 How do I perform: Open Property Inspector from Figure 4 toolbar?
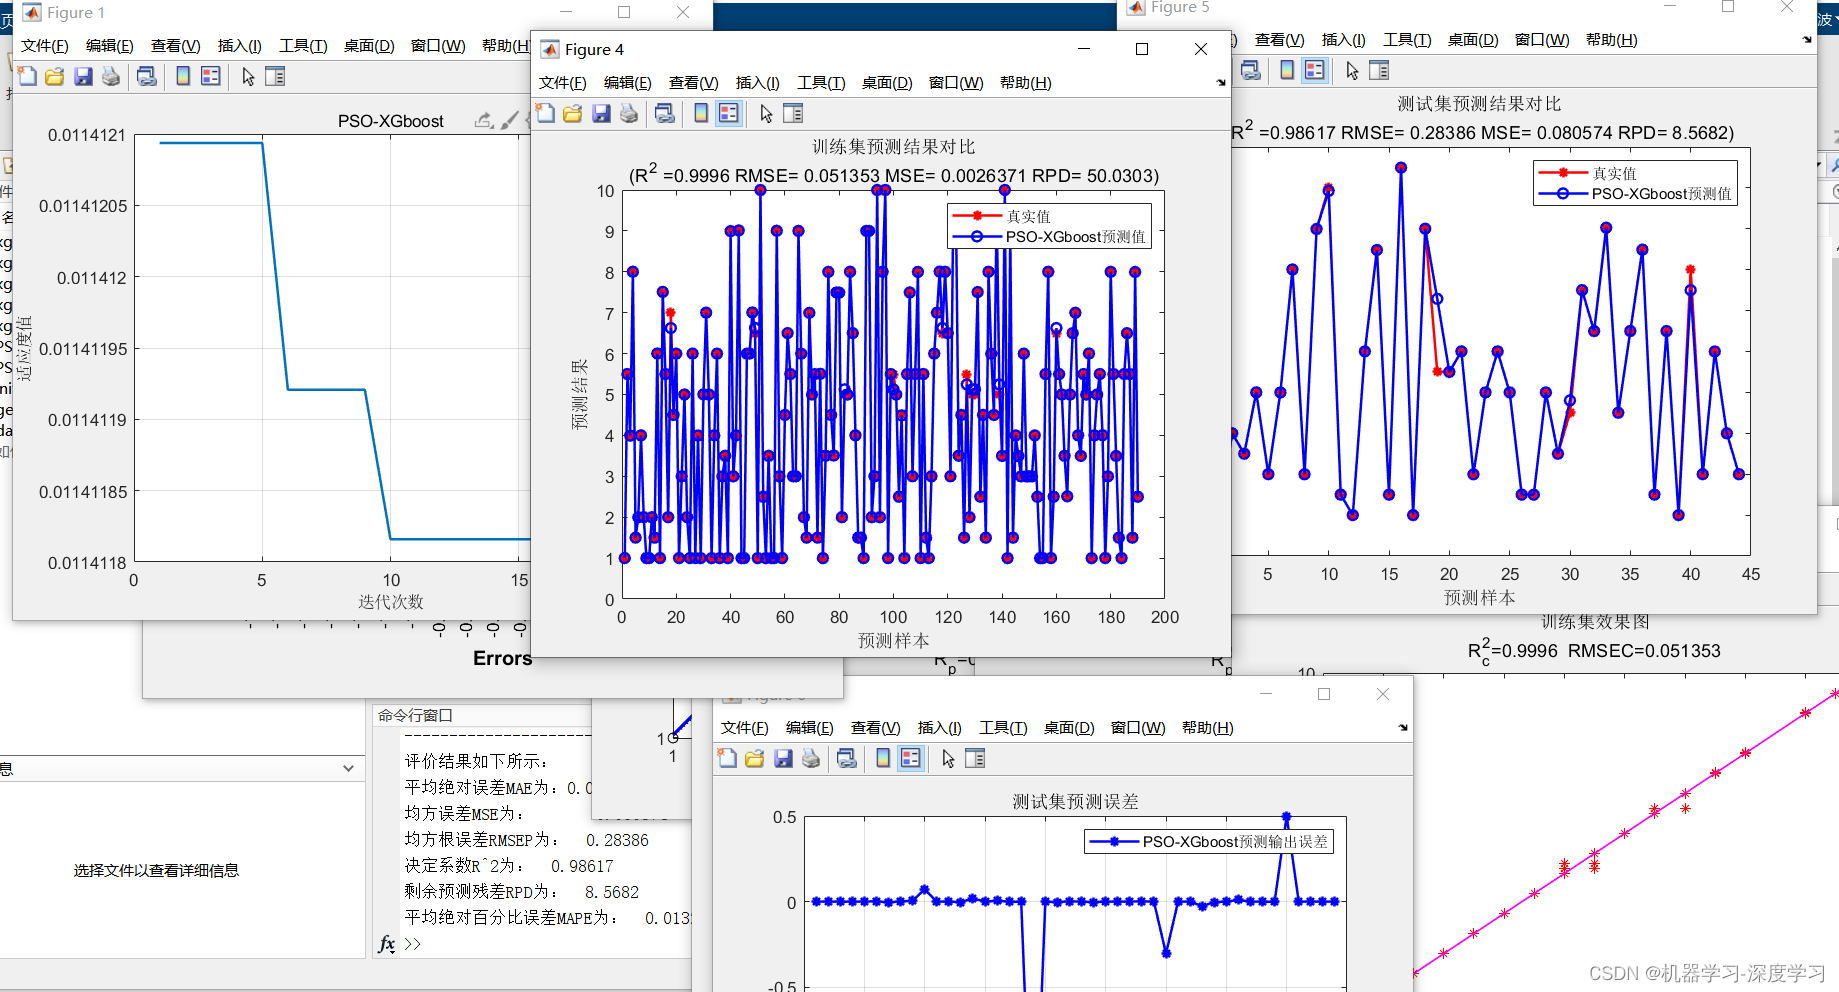pyautogui.click(x=793, y=114)
